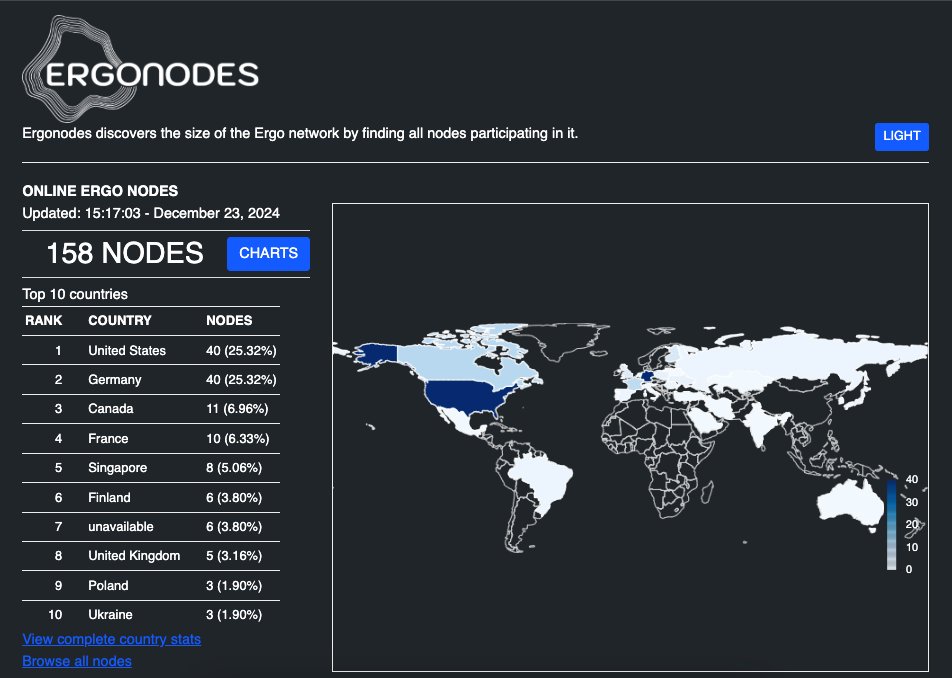
Task: Click the Ergonodes description sentence
Action: 300,133
